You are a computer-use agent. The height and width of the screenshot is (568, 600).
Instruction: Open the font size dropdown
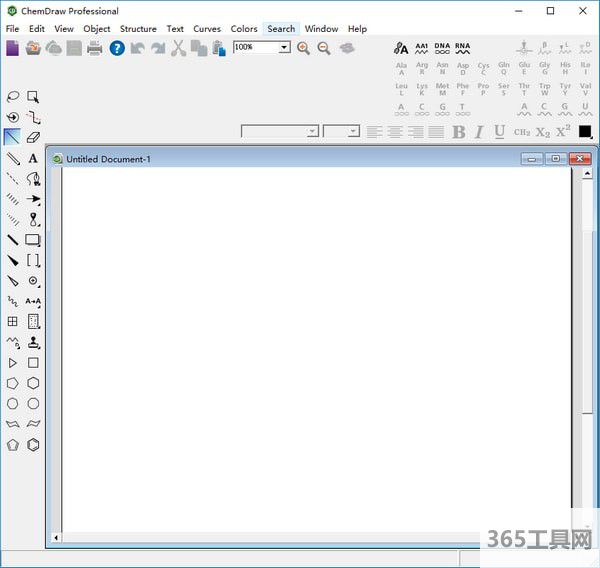click(x=354, y=132)
